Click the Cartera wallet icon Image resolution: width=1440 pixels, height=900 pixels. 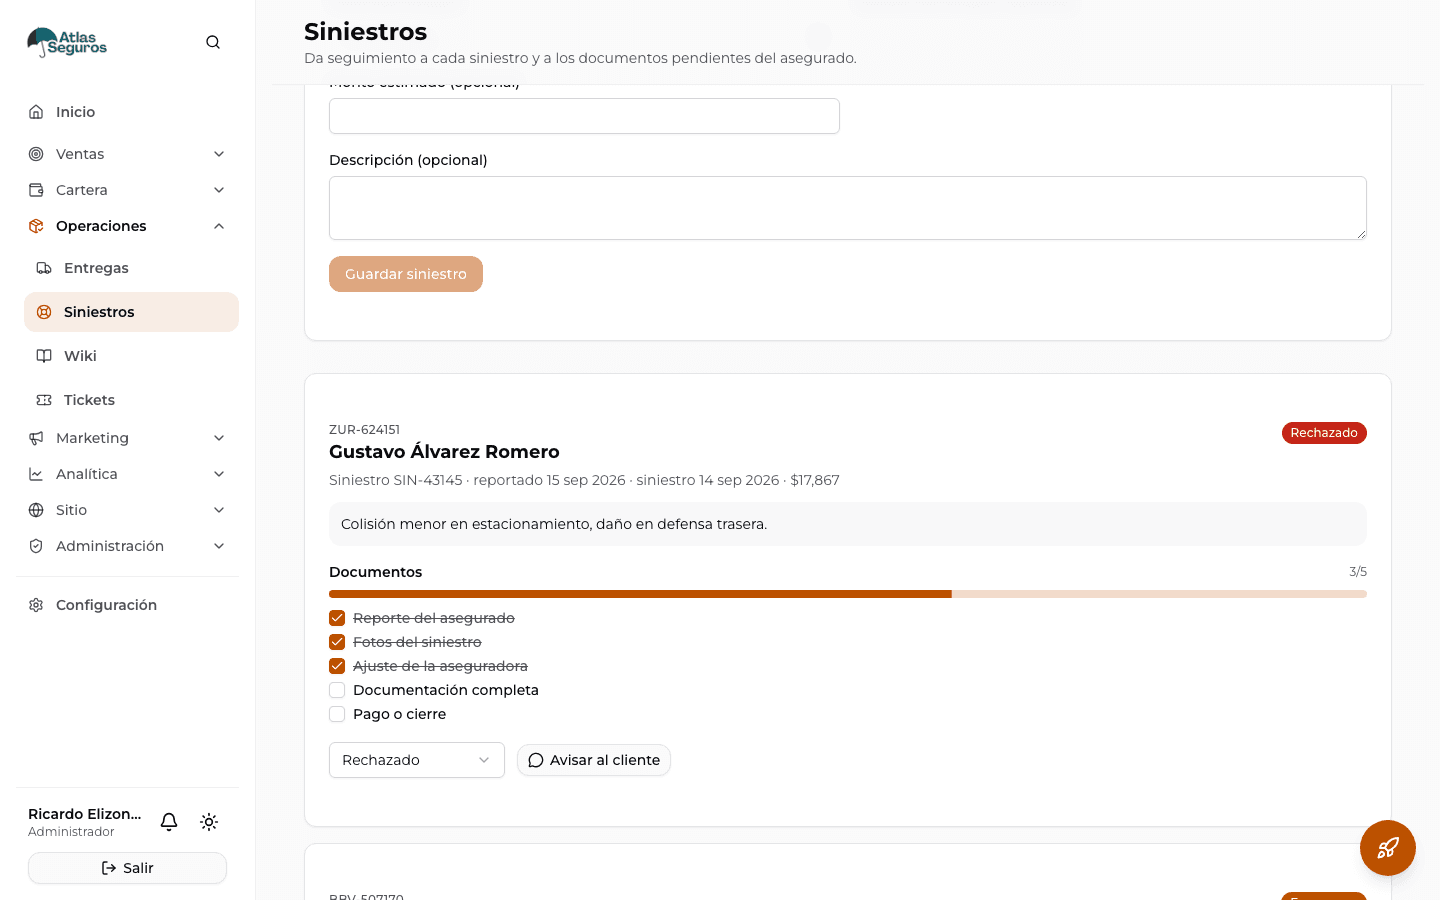[x=36, y=190]
